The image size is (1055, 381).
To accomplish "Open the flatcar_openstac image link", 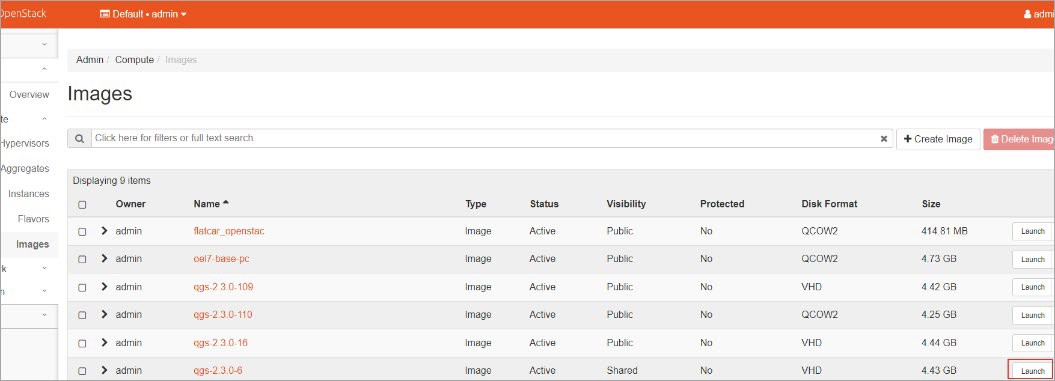I will [x=229, y=231].
